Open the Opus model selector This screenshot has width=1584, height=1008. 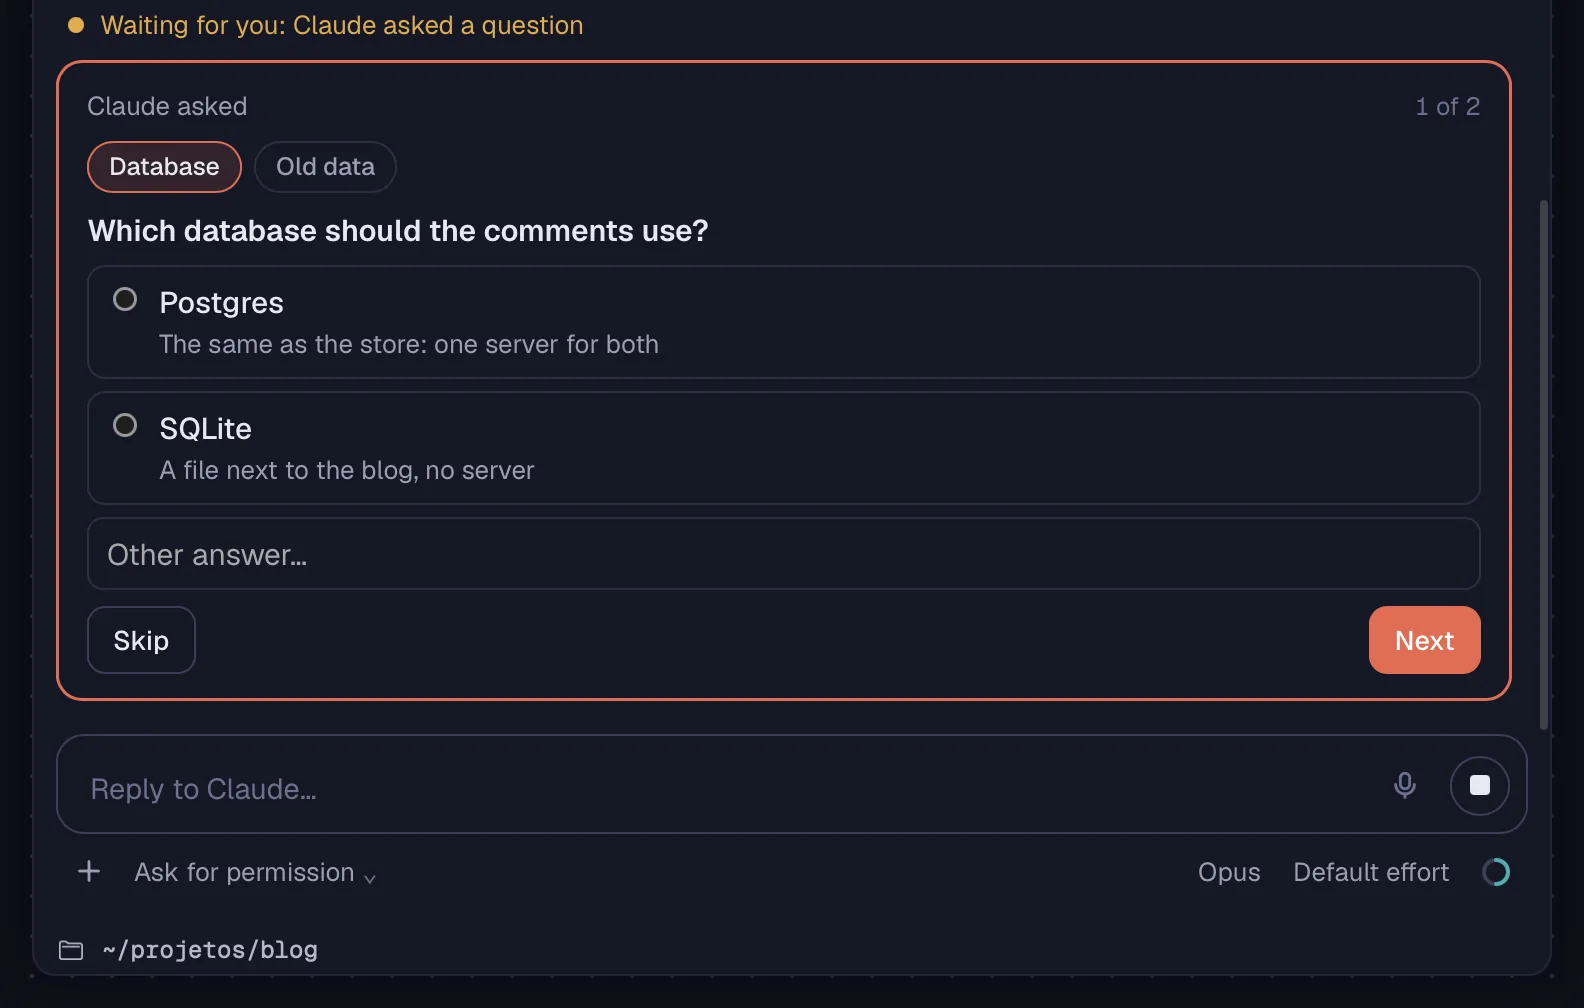coord(1229,872)
